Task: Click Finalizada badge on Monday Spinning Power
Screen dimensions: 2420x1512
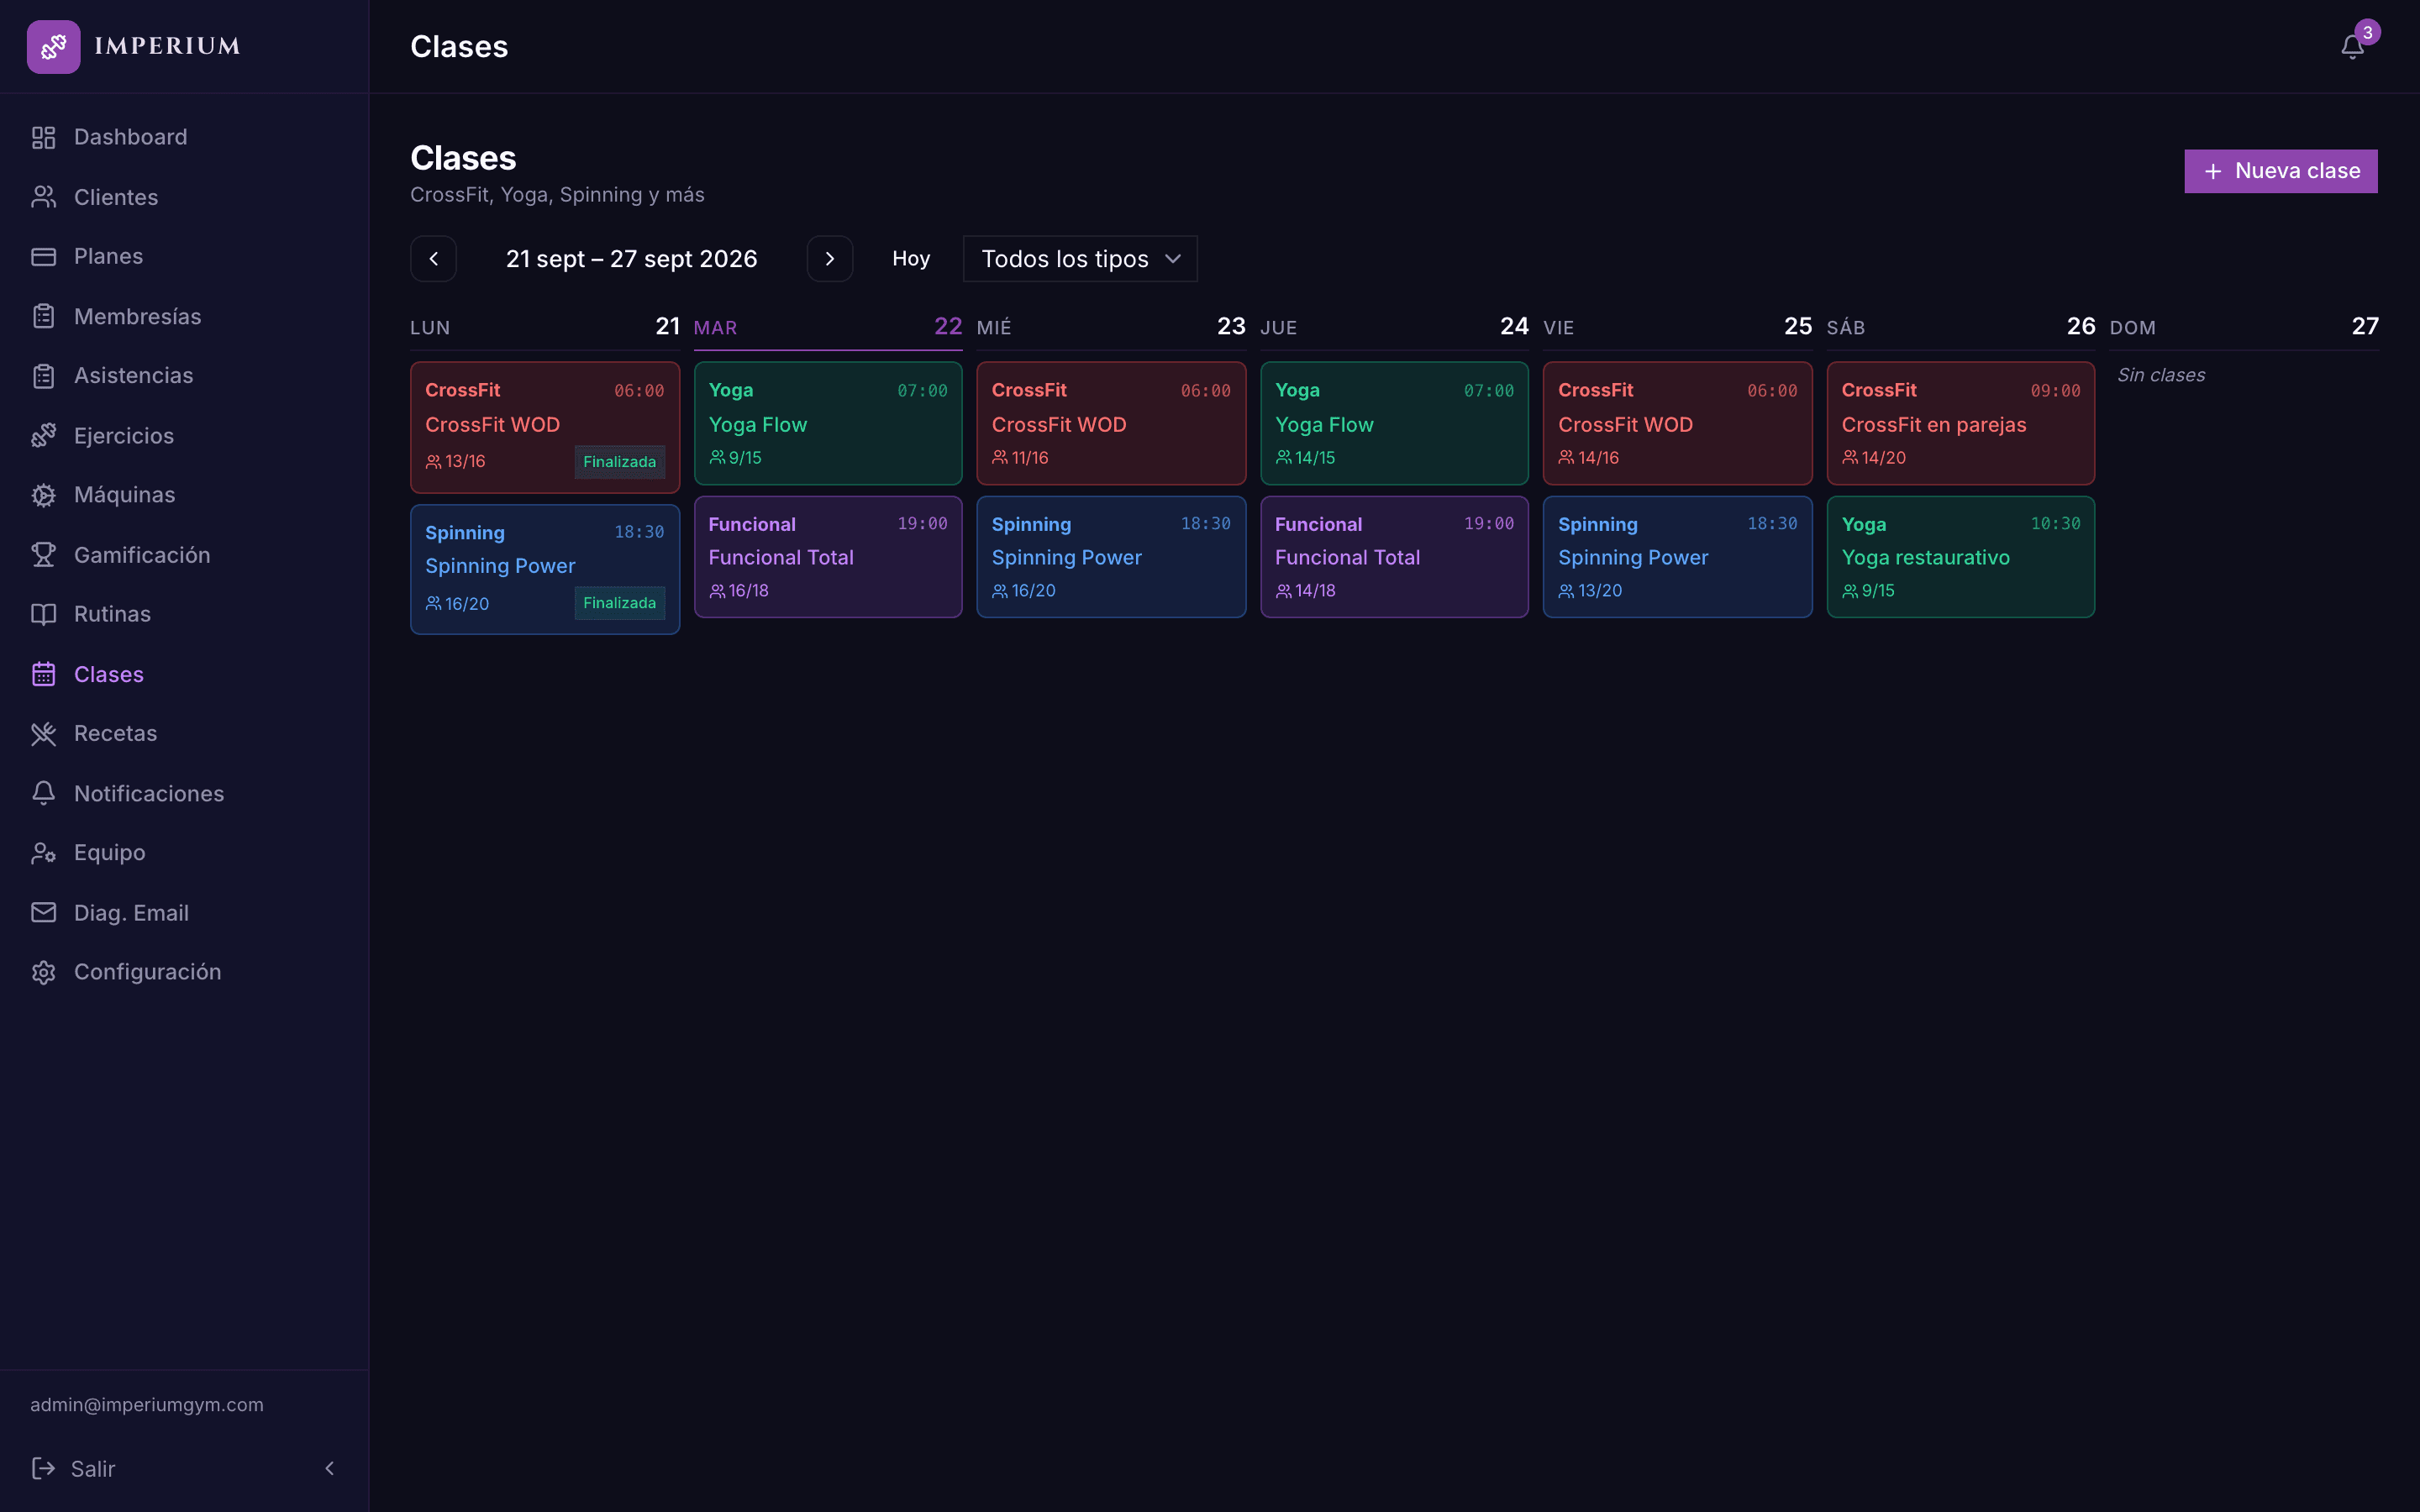Action: (619, 603)
